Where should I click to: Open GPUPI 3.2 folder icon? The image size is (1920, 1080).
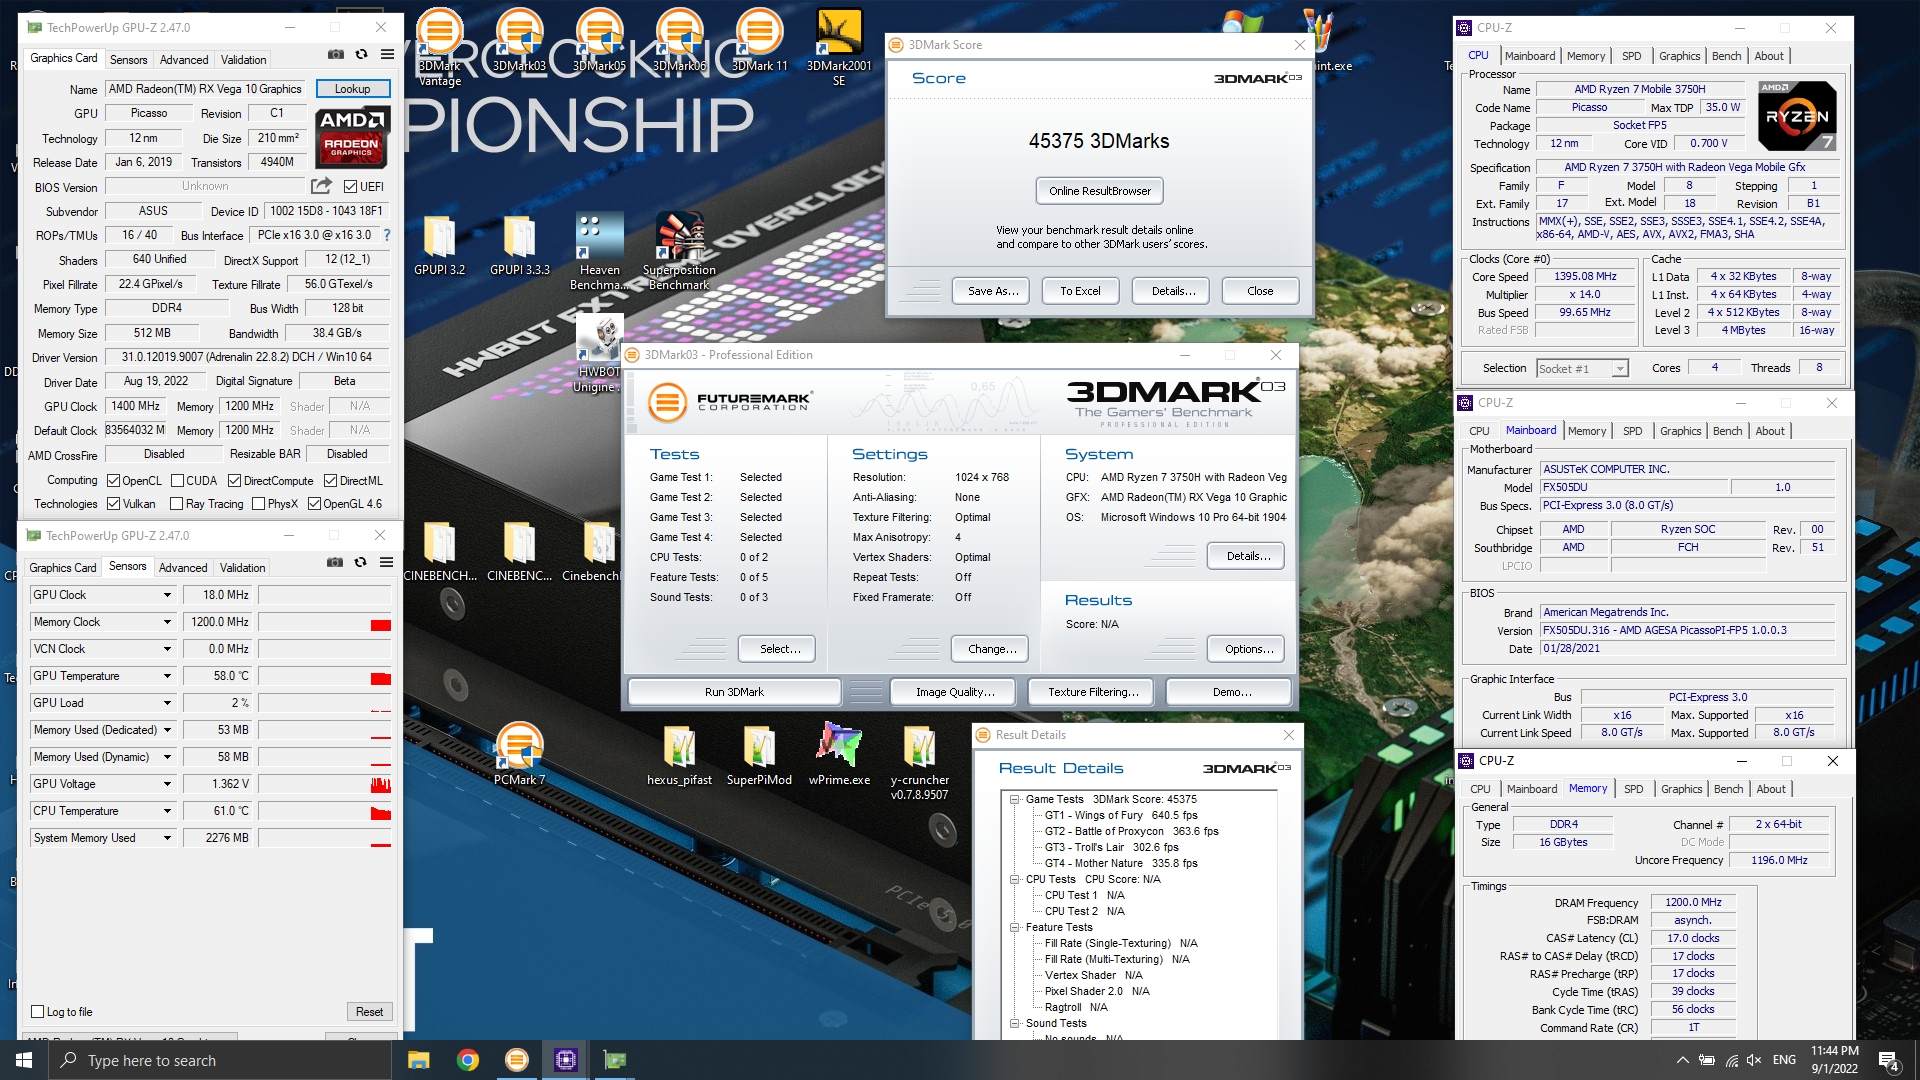click(x=440, y=245)
